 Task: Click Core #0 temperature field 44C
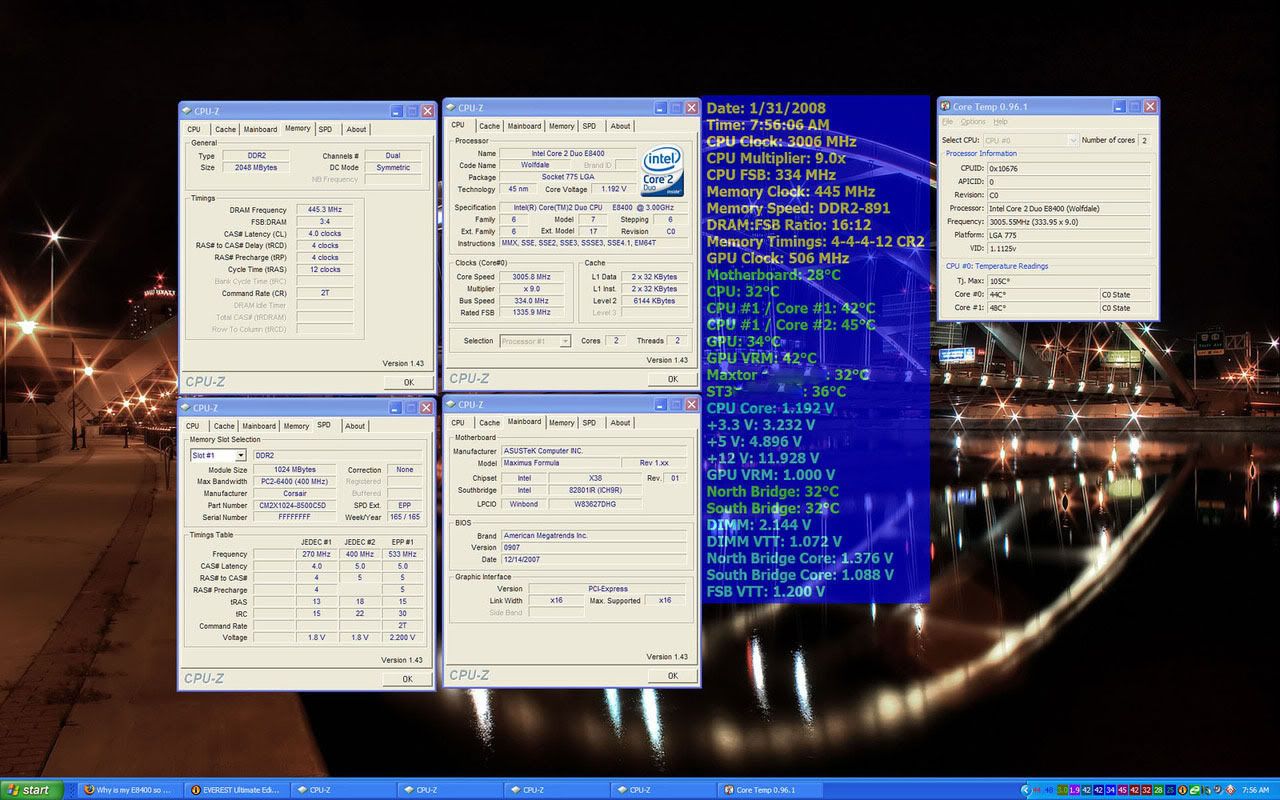[x=1042, y=295]
